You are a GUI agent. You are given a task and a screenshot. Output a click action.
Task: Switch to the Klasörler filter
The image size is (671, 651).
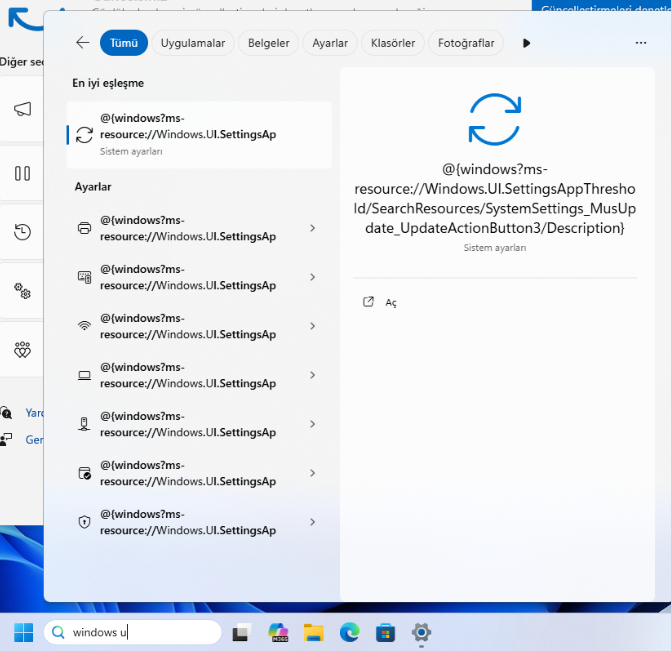(393, 43)
